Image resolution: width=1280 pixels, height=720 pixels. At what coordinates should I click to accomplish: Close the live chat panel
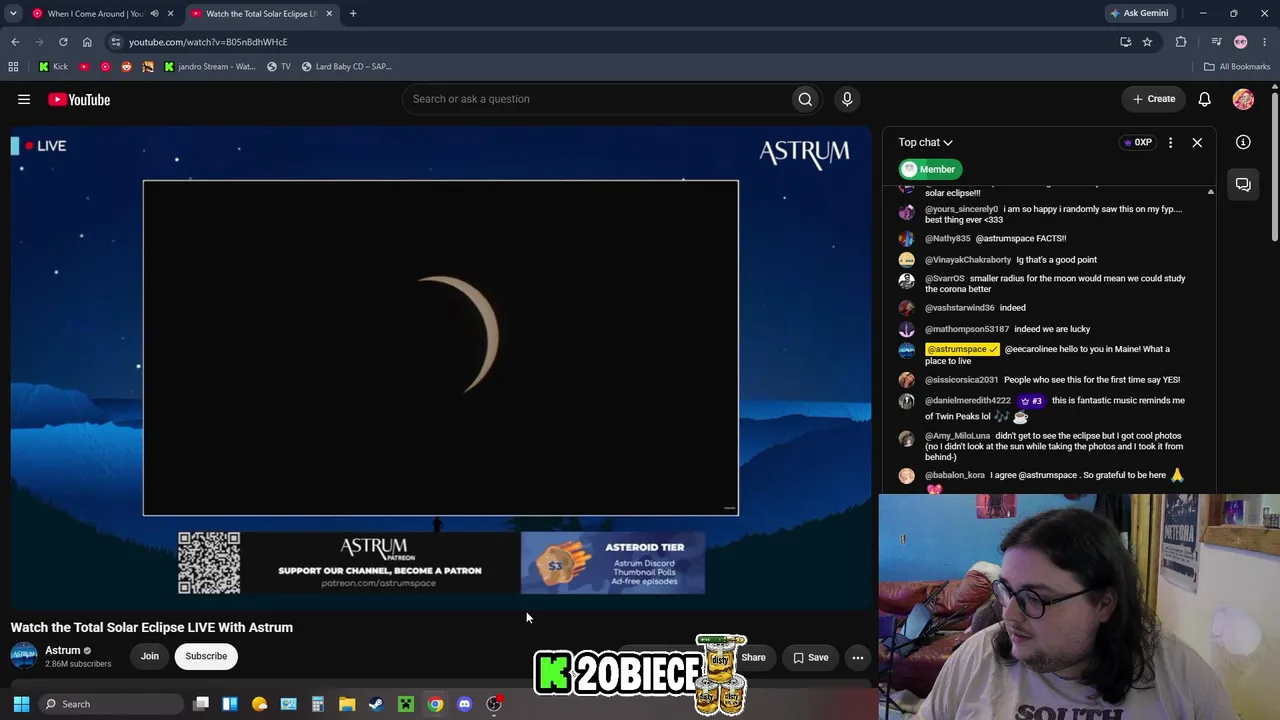[x=1197, y=142]
